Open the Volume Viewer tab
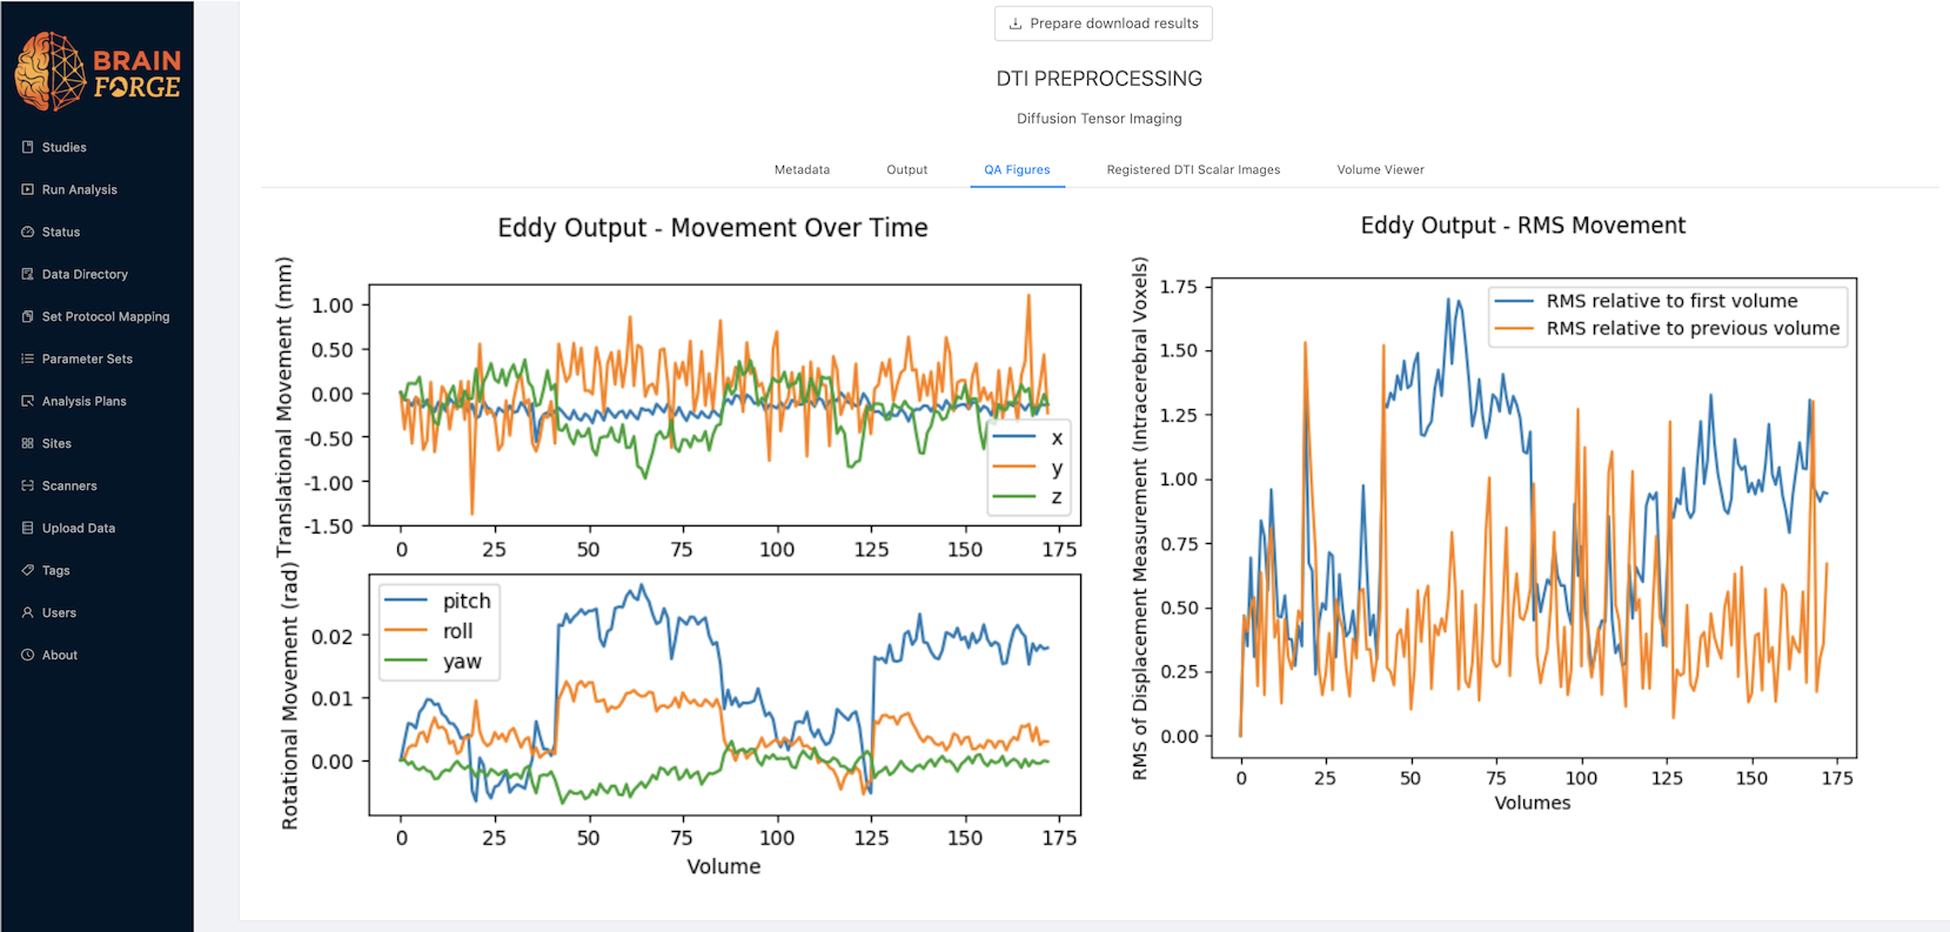Viewport: 1950px width, 932px height. 1380,169
